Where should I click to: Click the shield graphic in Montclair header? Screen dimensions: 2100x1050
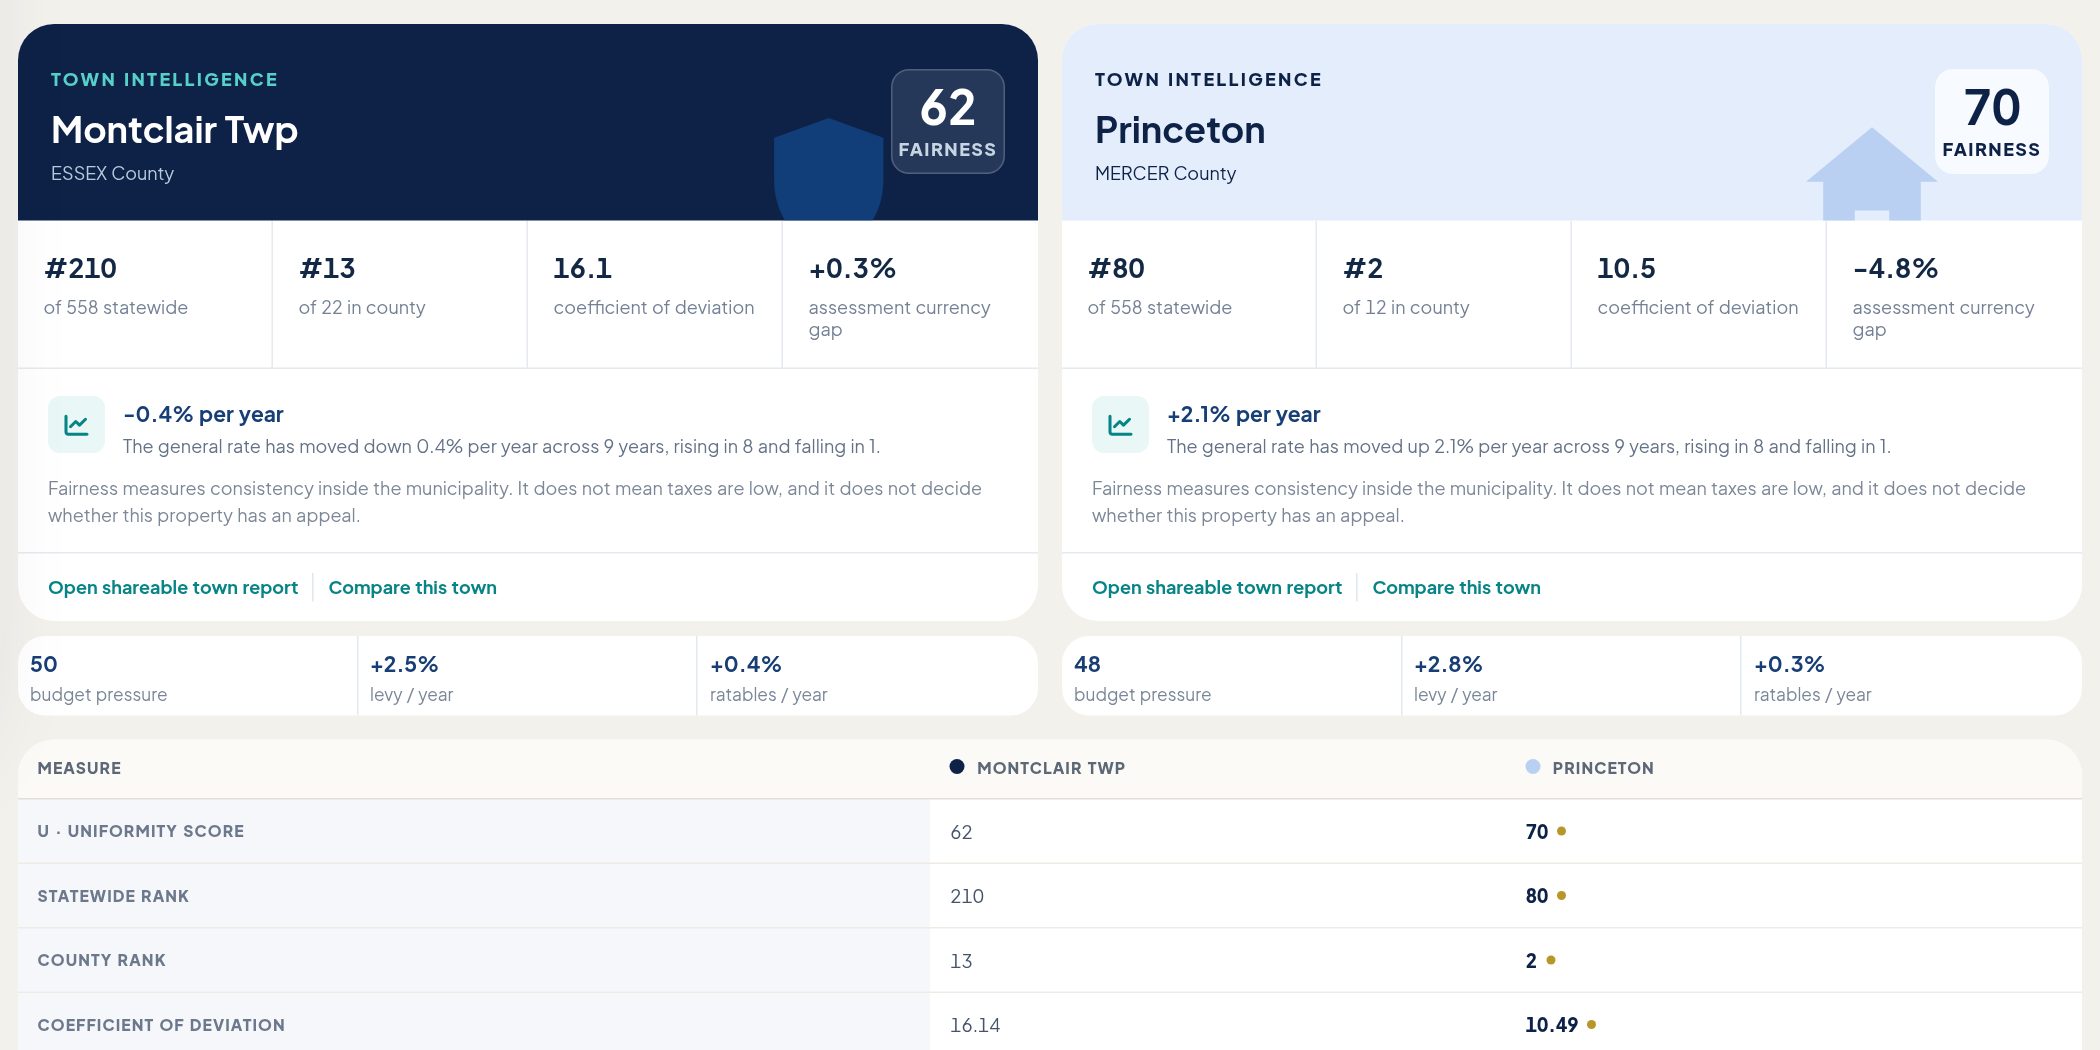(828, 169)
